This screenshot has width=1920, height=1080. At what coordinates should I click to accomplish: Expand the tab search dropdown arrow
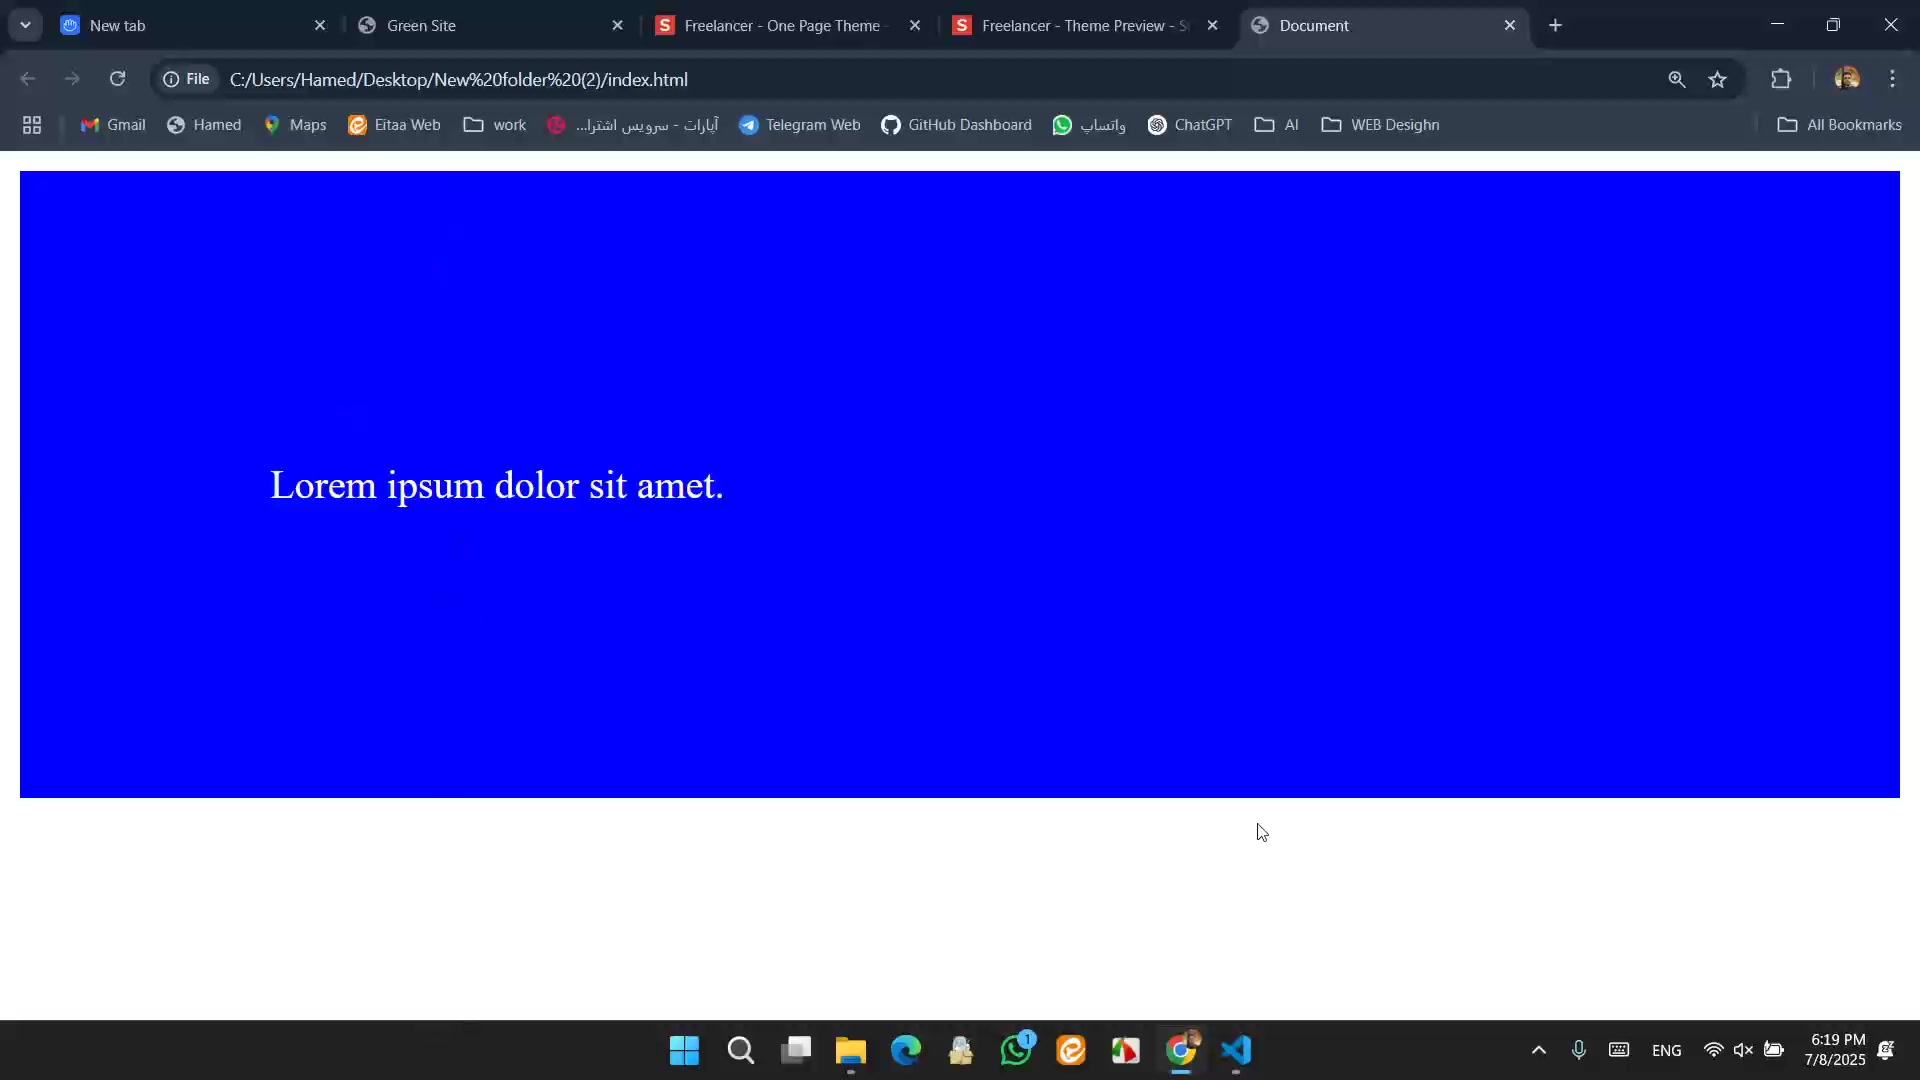pyautogui.click(x=25, y=25)
